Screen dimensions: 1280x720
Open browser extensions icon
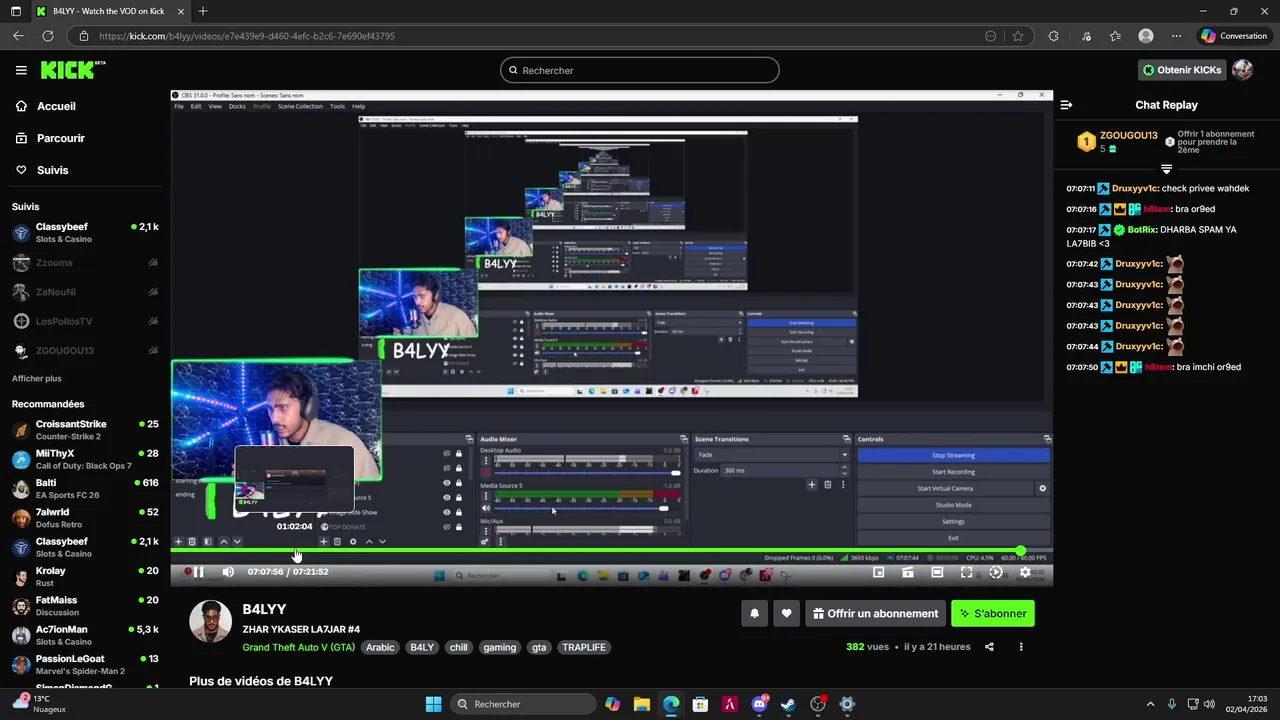click(x=1053, y=36)
